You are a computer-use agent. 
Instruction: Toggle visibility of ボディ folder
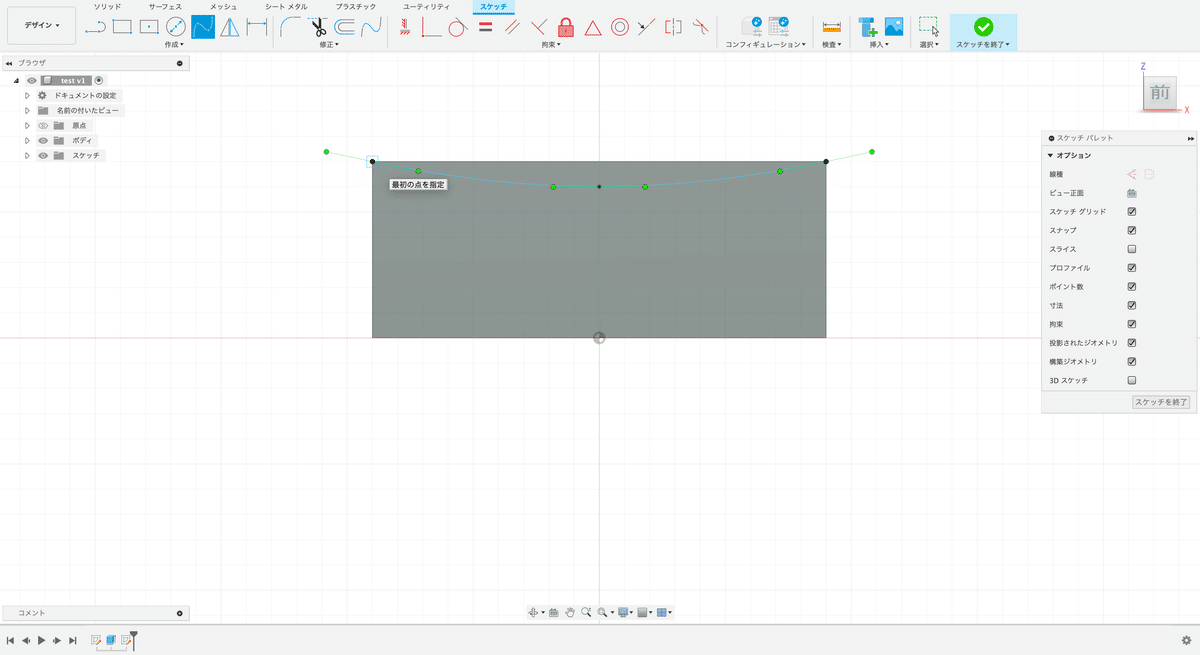(43, 141)
